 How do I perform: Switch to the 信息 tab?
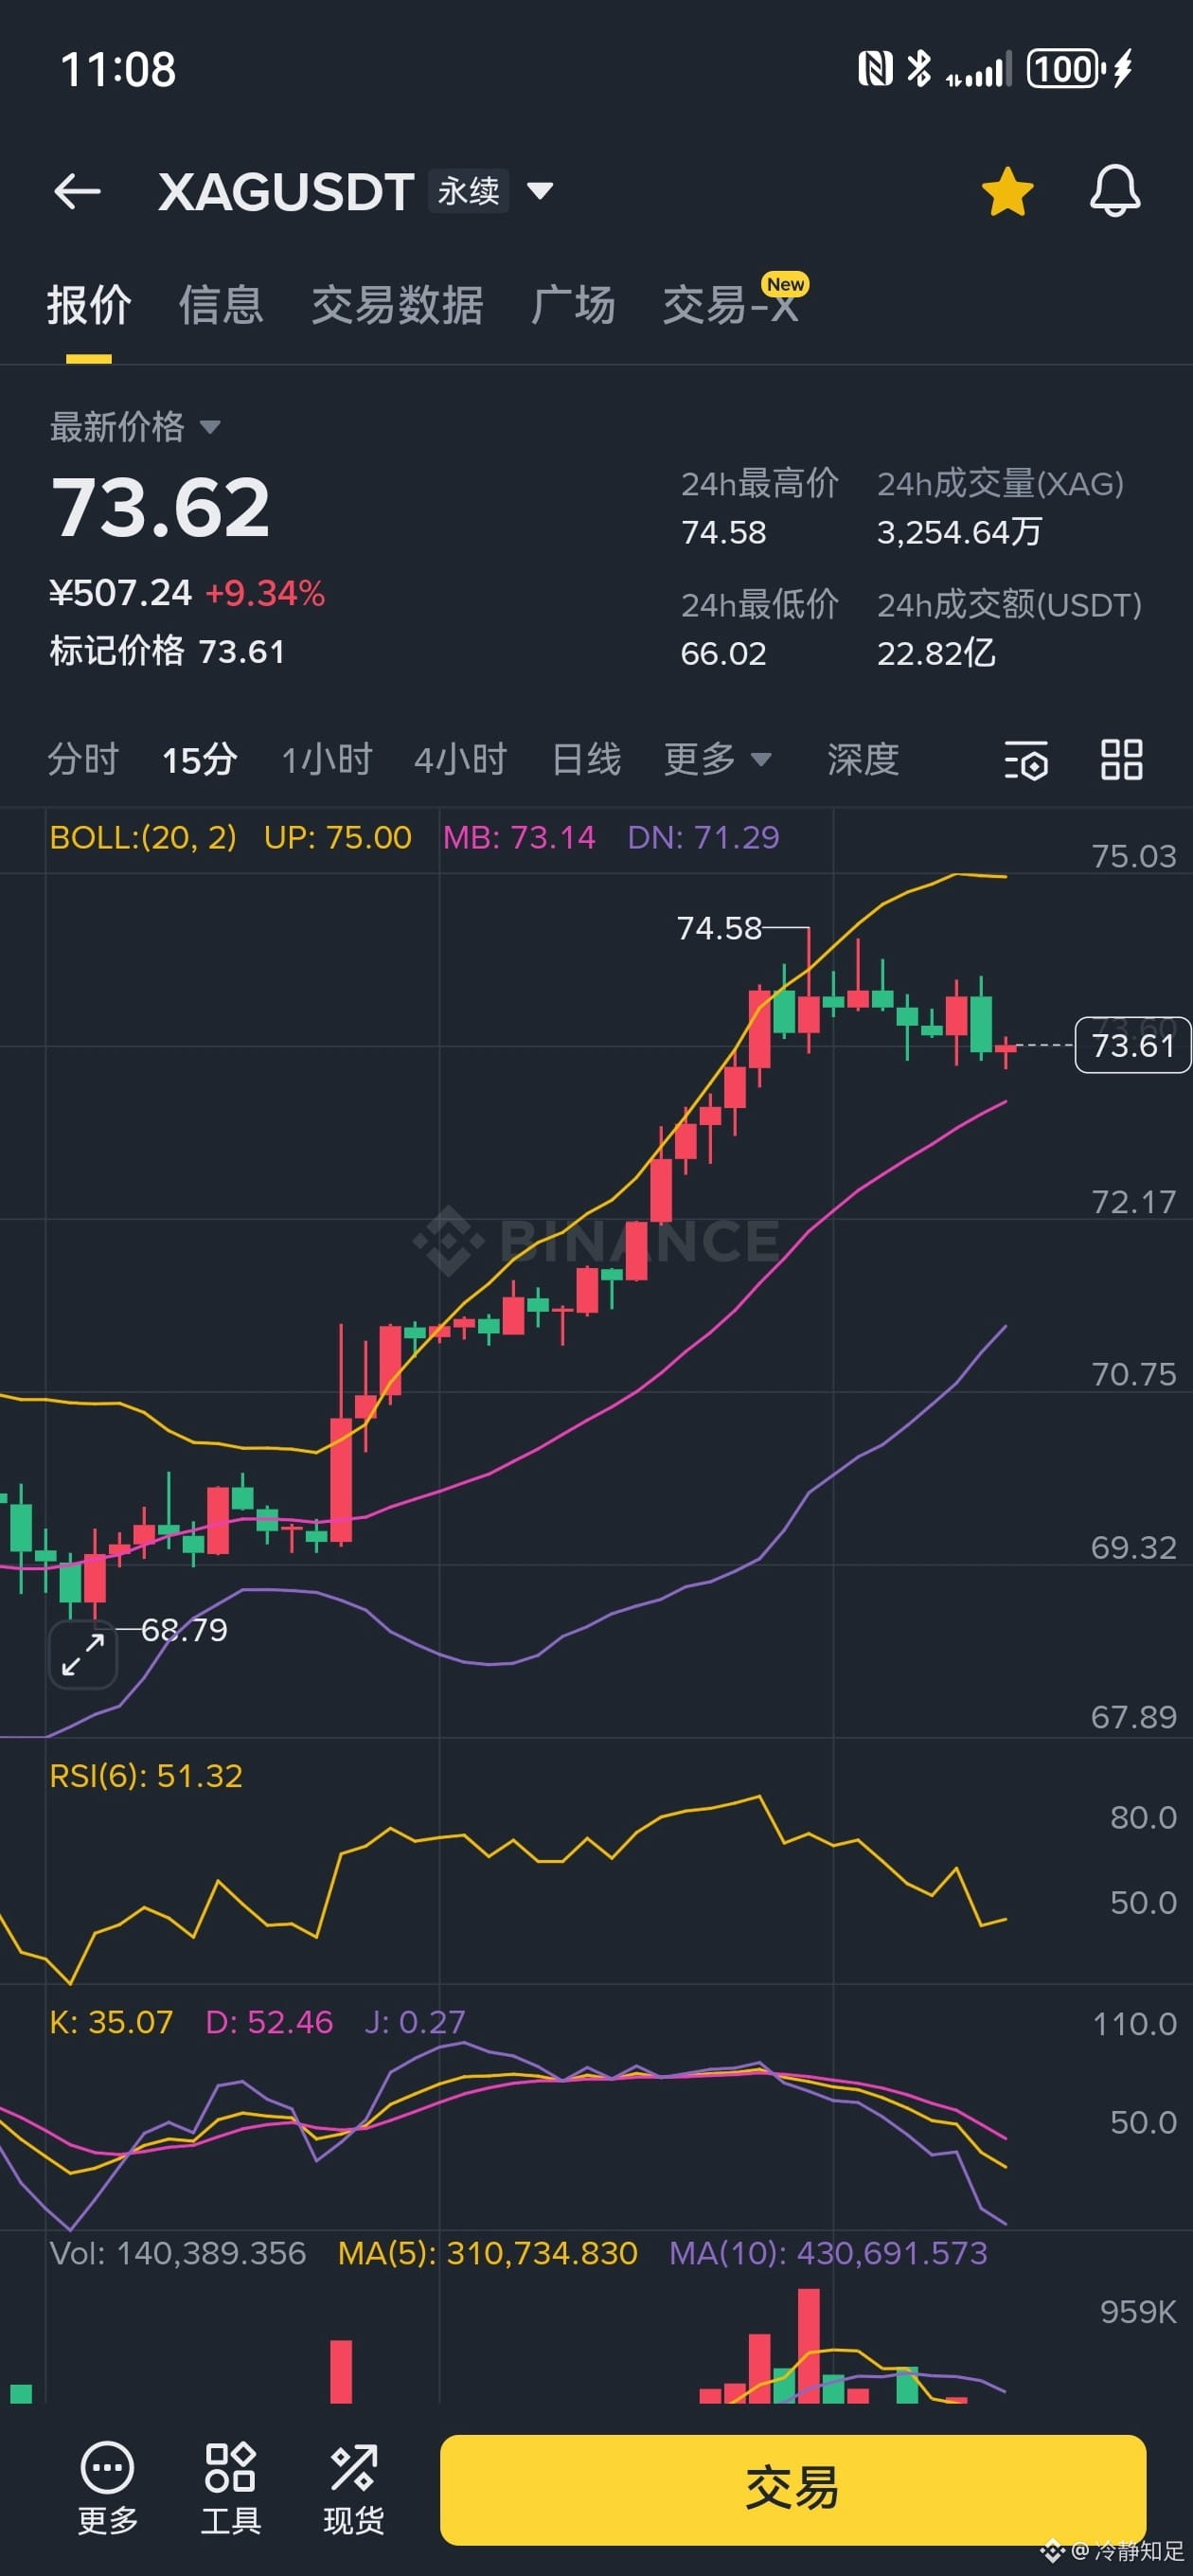click(221, 305)
